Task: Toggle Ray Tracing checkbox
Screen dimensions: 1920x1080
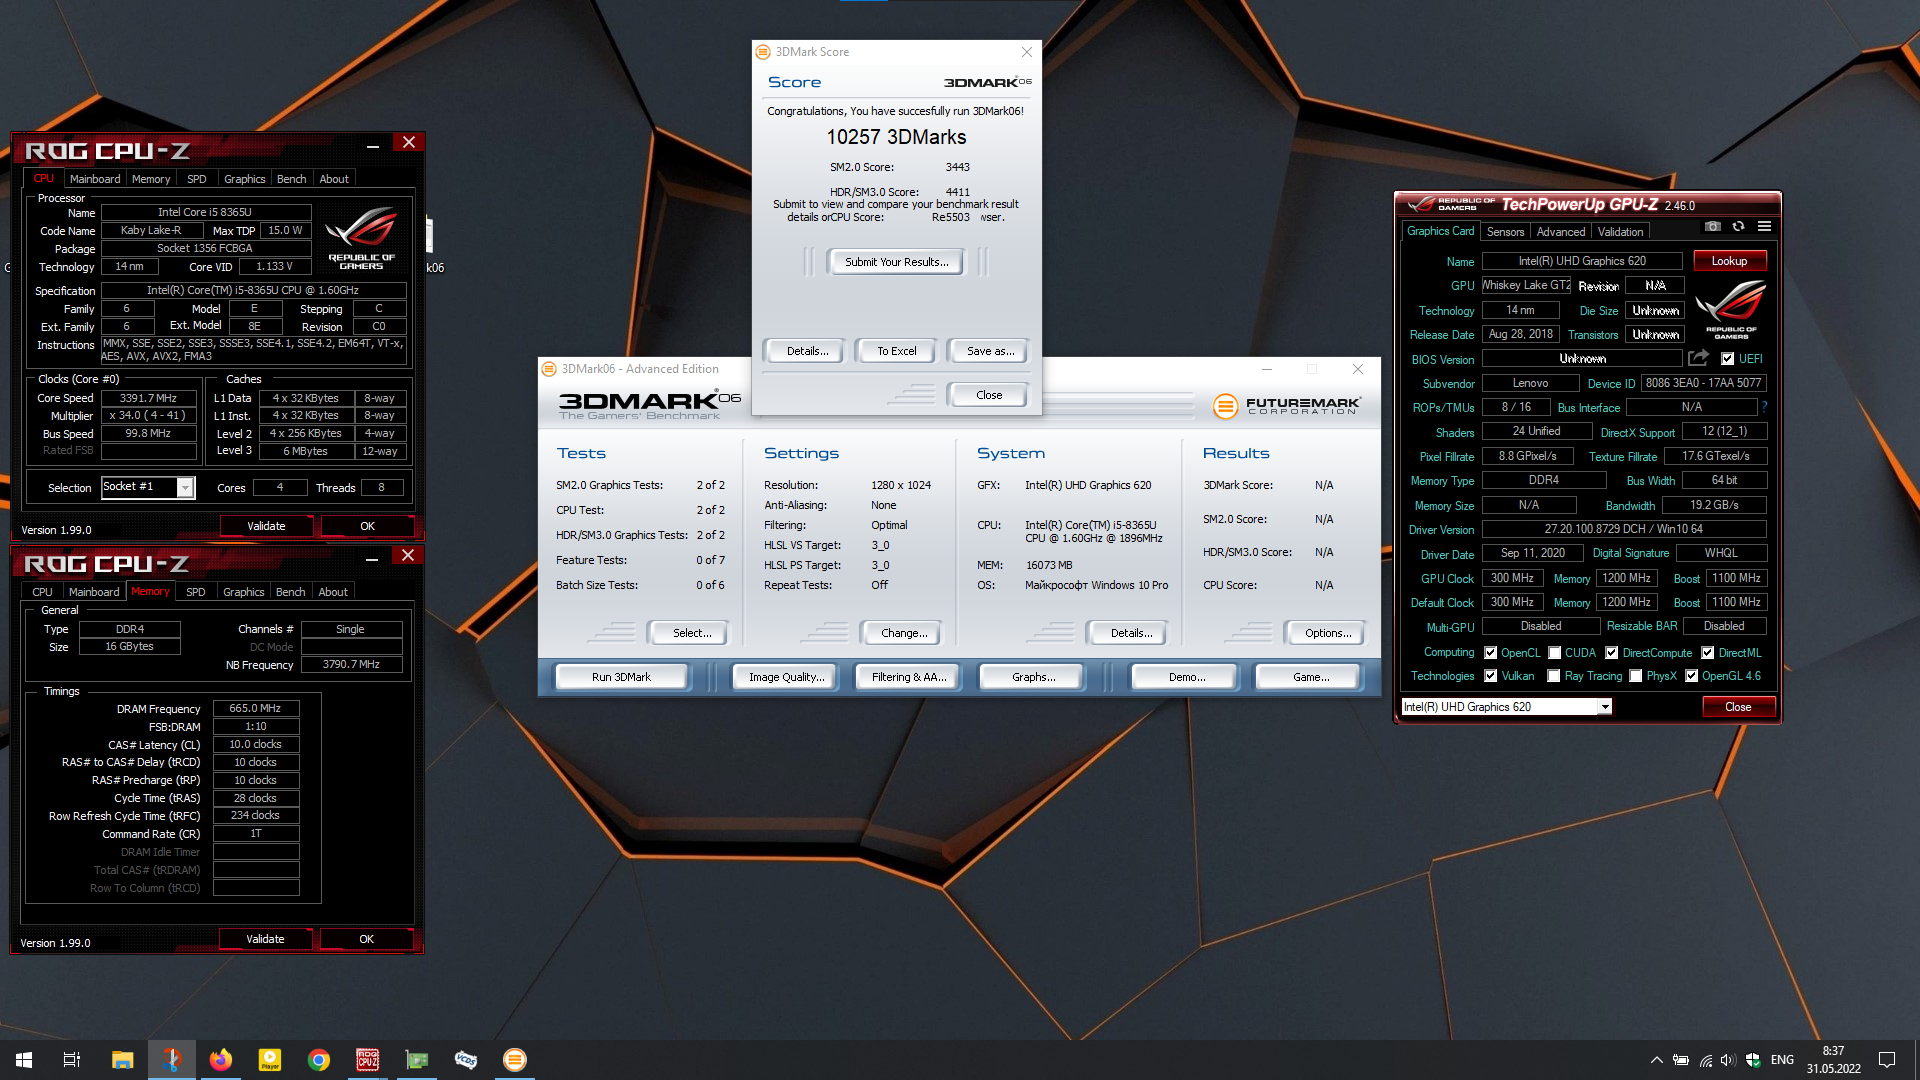Action: (x=1554, y=676)
